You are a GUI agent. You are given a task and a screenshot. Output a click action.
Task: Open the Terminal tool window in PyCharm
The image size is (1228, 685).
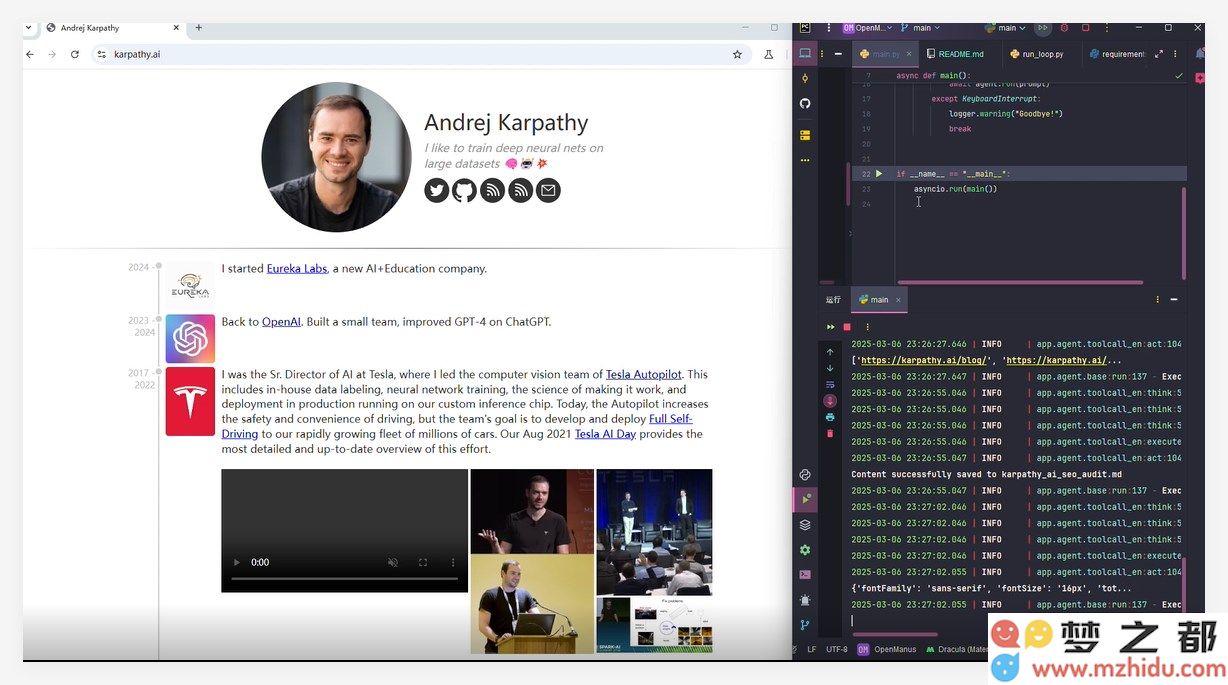[x=805, y=575]
